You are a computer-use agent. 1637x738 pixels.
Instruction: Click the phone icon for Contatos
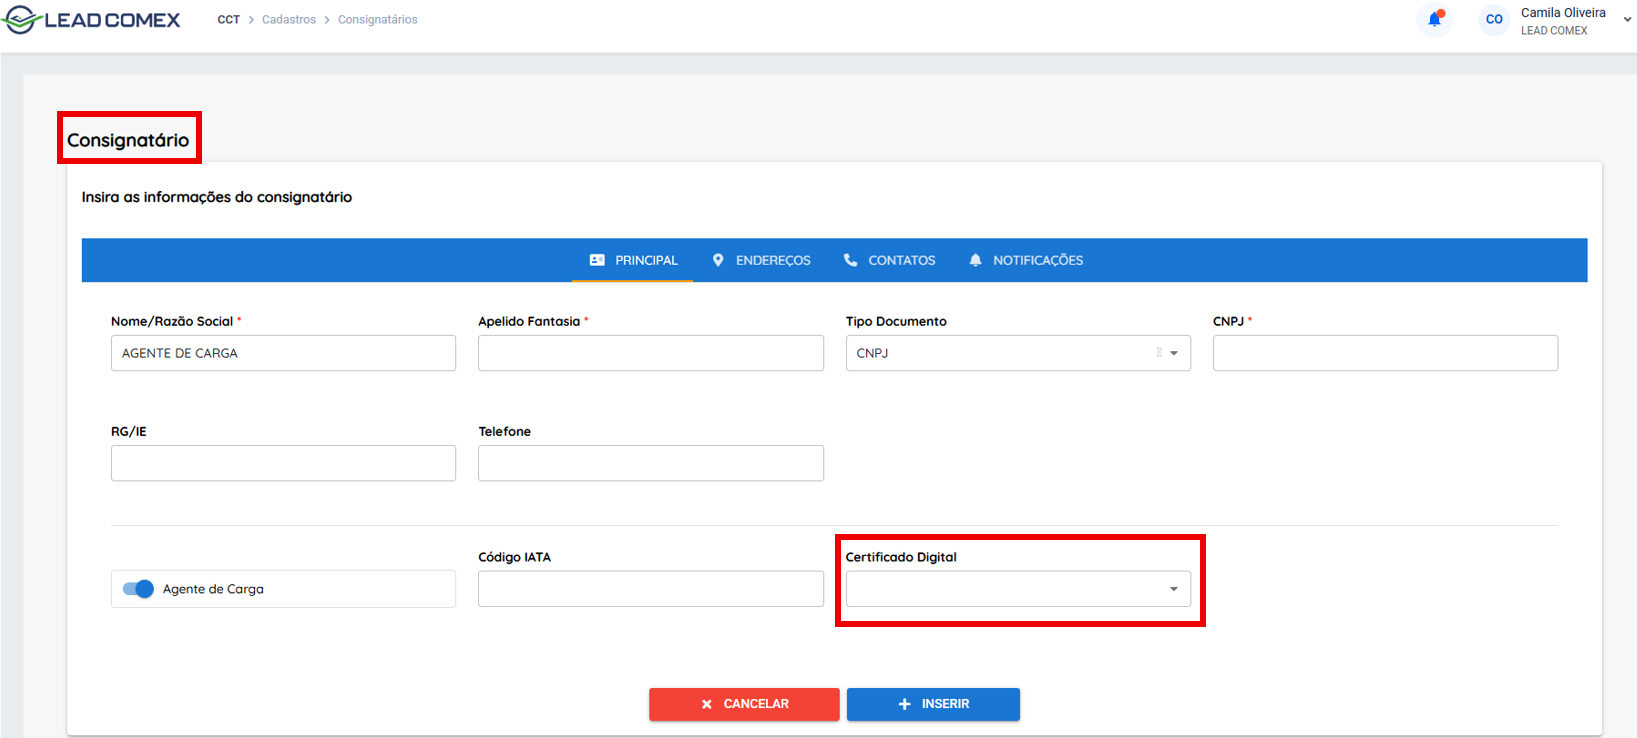pos(850,260)
